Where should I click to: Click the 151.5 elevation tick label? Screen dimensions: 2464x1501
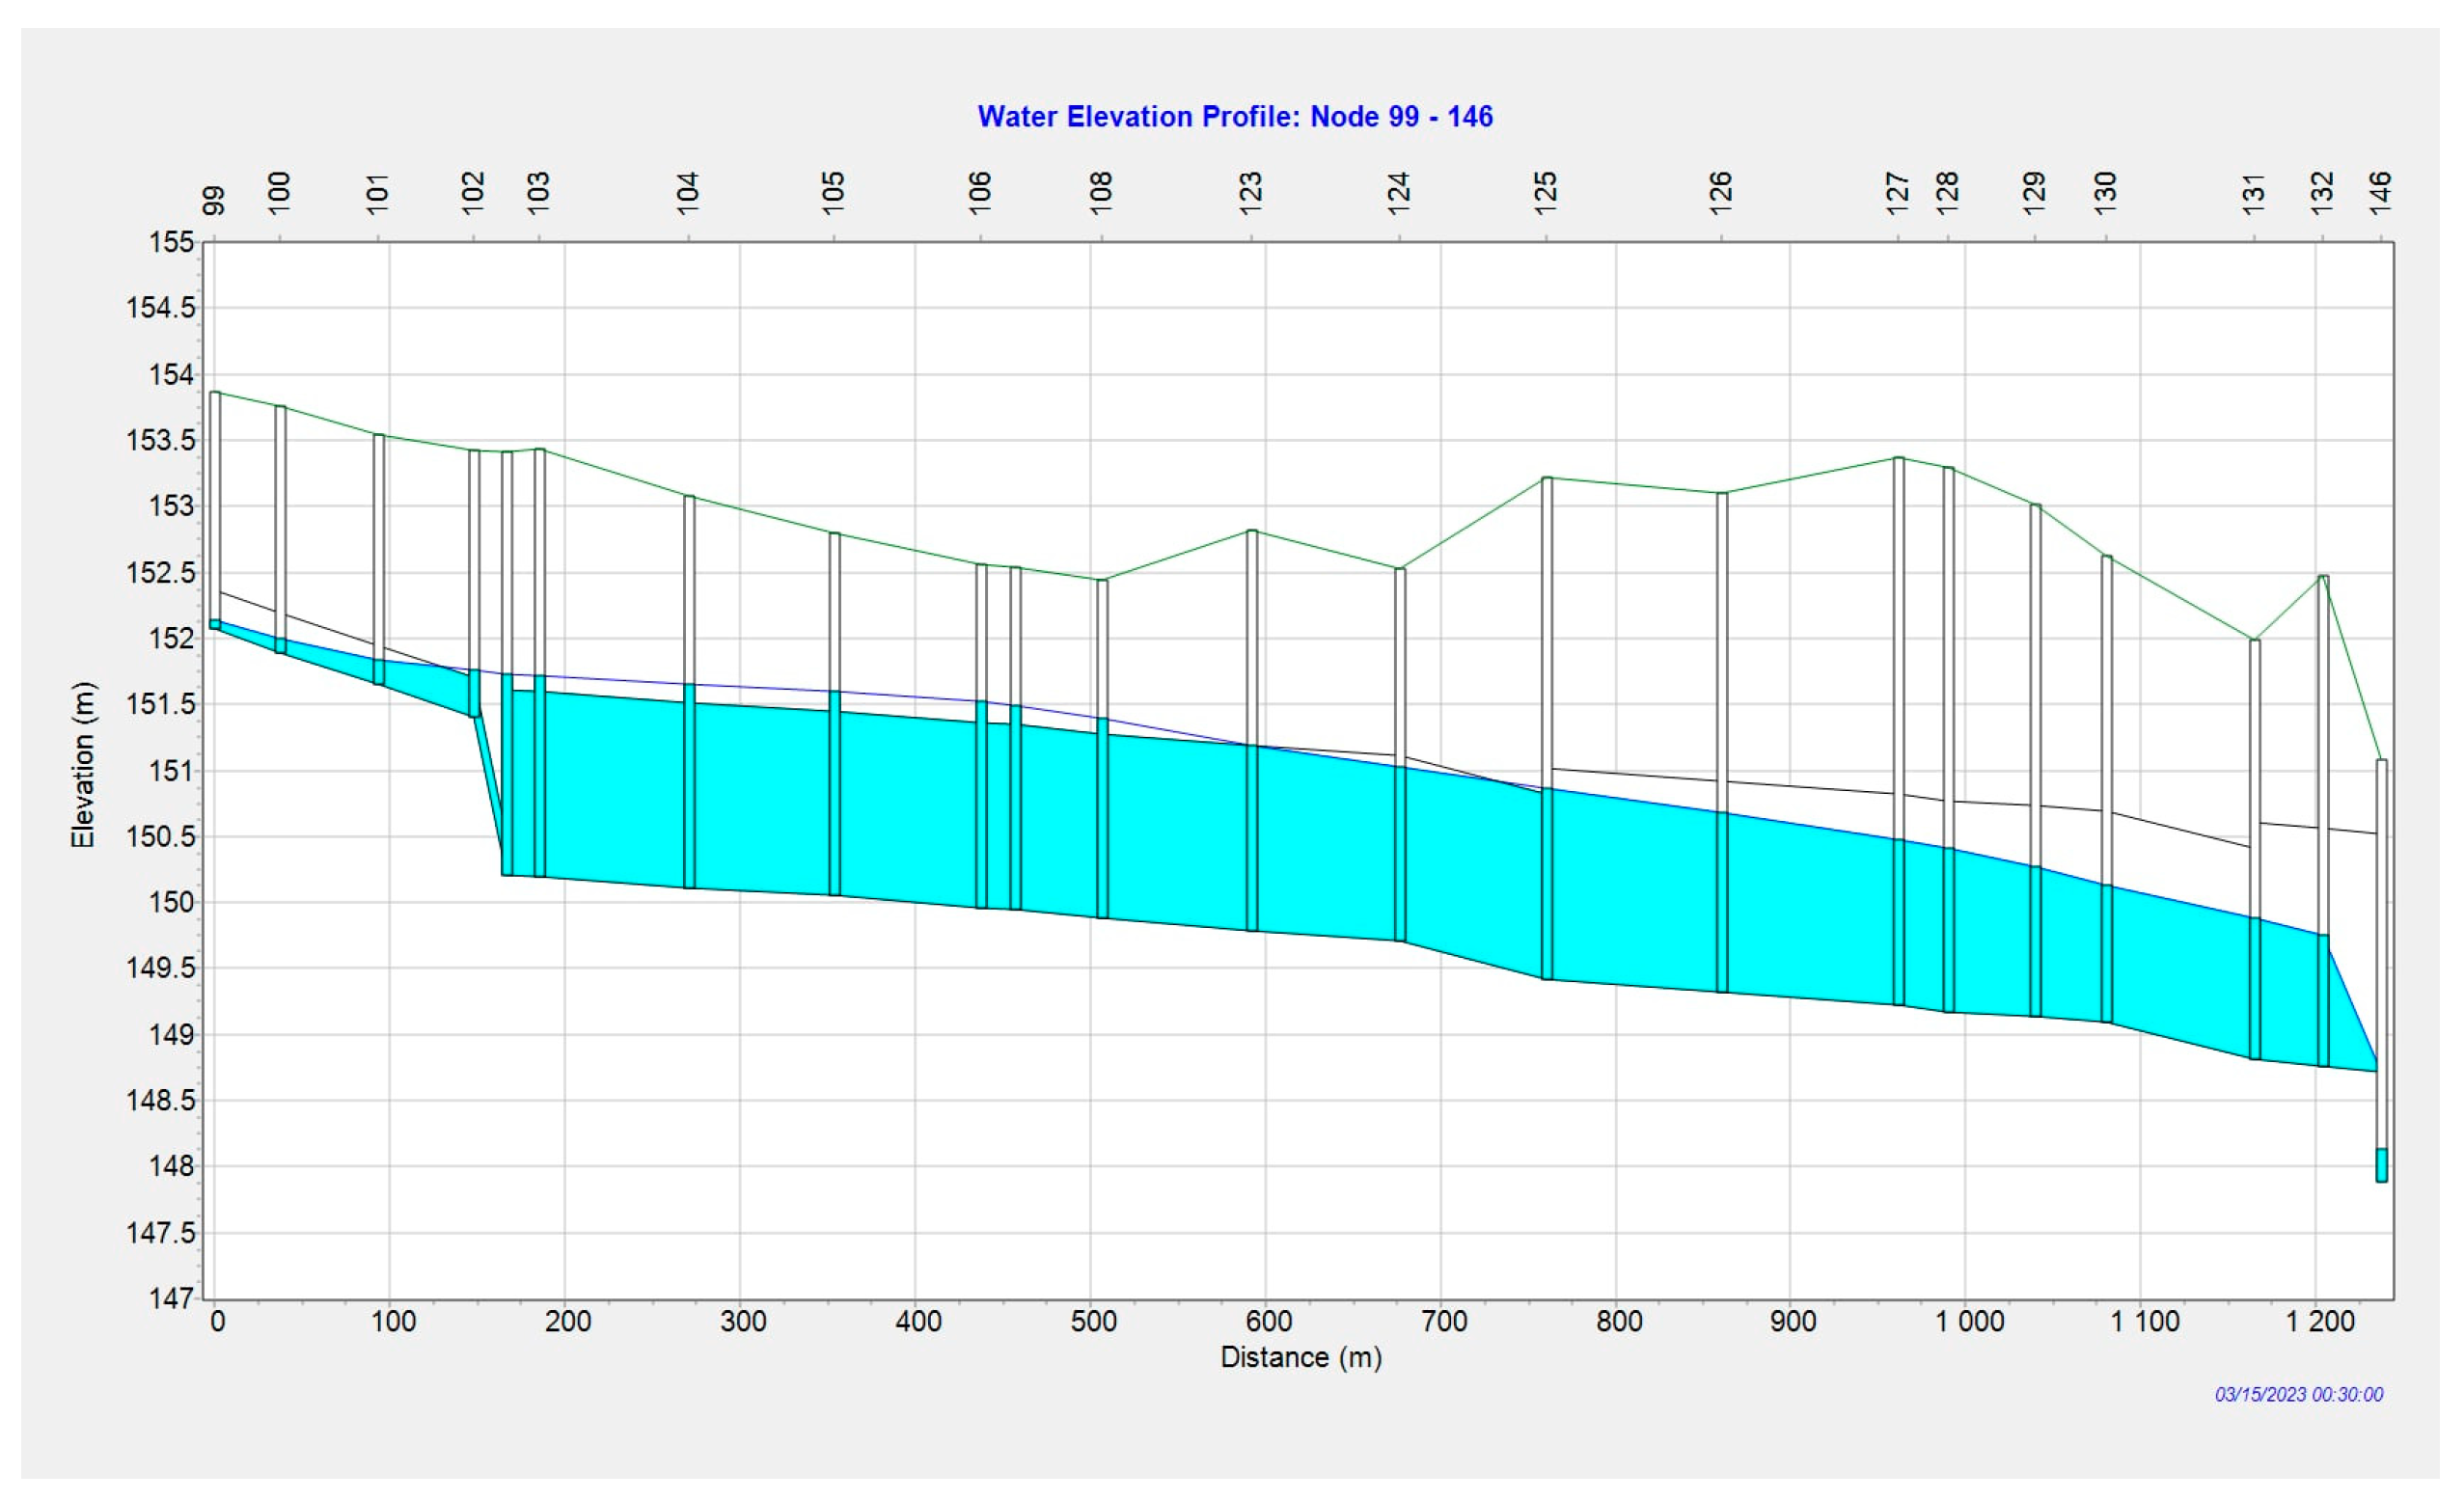(x=161, y=704)
